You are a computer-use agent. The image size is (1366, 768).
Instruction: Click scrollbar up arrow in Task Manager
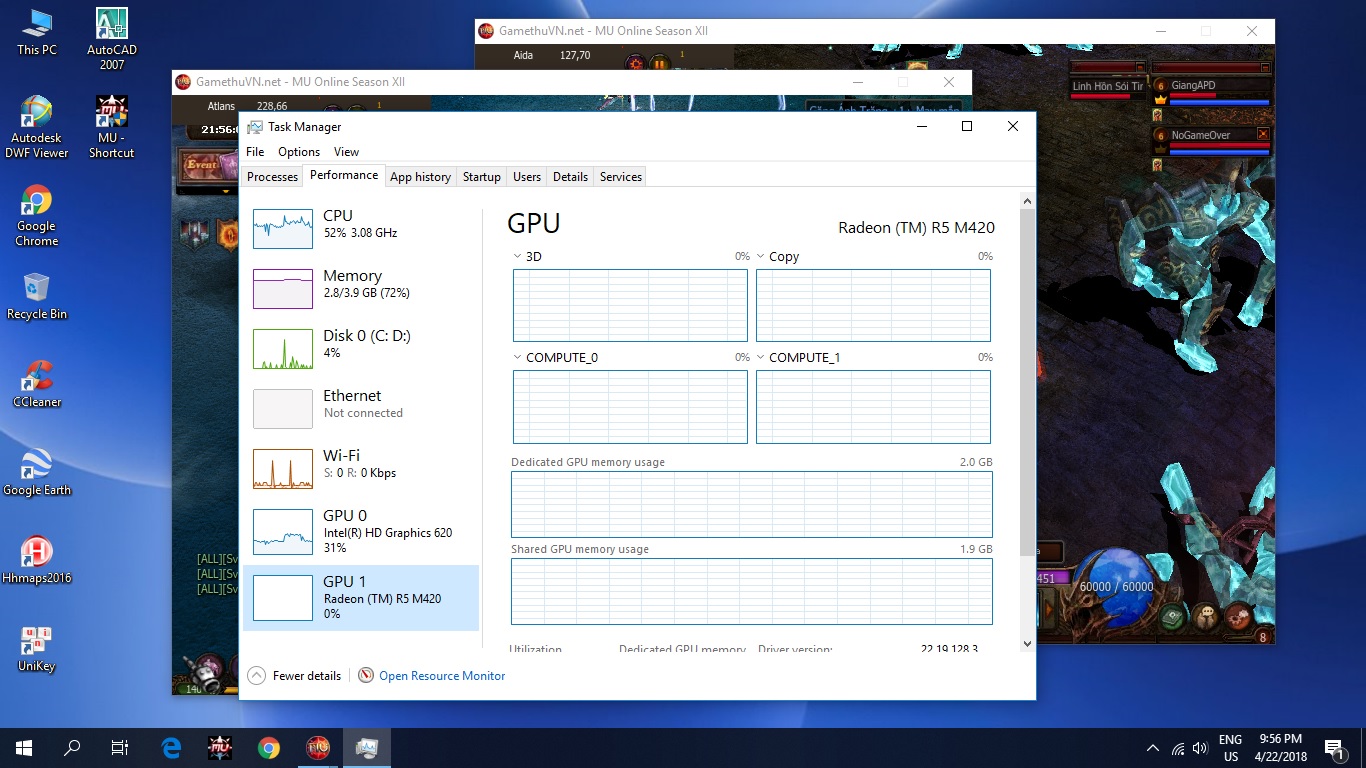point(1027,201)
